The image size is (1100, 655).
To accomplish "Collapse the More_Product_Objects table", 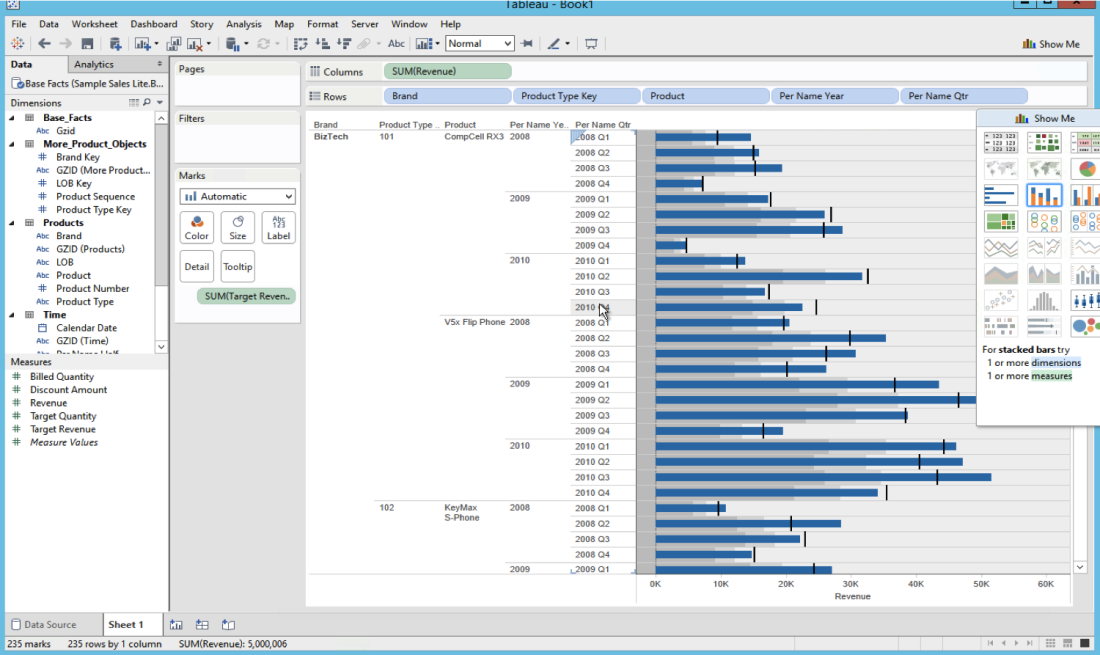I will [12, 144].
